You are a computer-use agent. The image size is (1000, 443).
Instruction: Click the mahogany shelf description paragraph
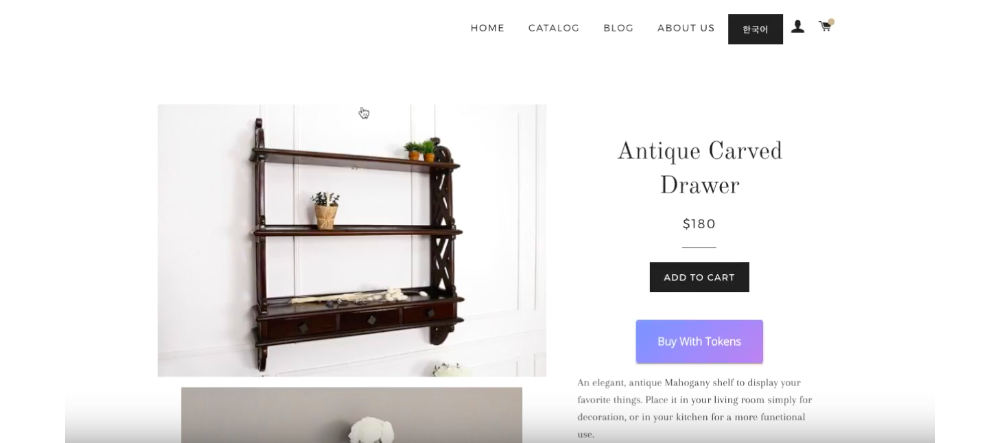point(695,408)
